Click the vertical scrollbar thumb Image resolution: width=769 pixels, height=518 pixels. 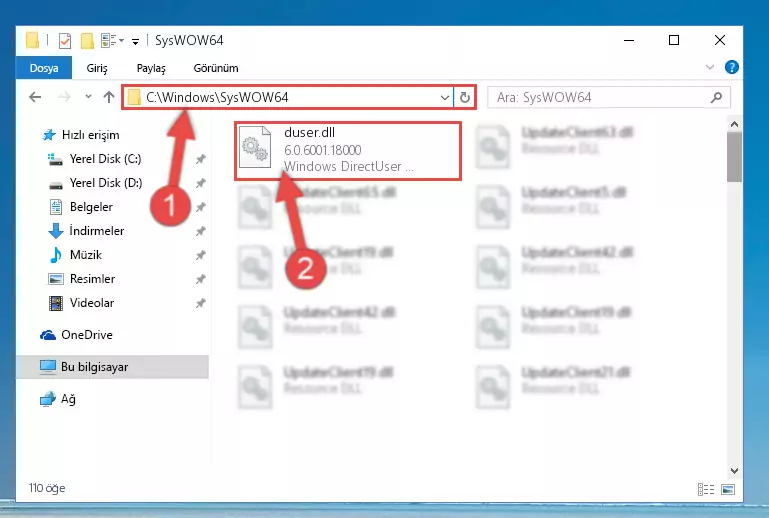click(734, 157)
